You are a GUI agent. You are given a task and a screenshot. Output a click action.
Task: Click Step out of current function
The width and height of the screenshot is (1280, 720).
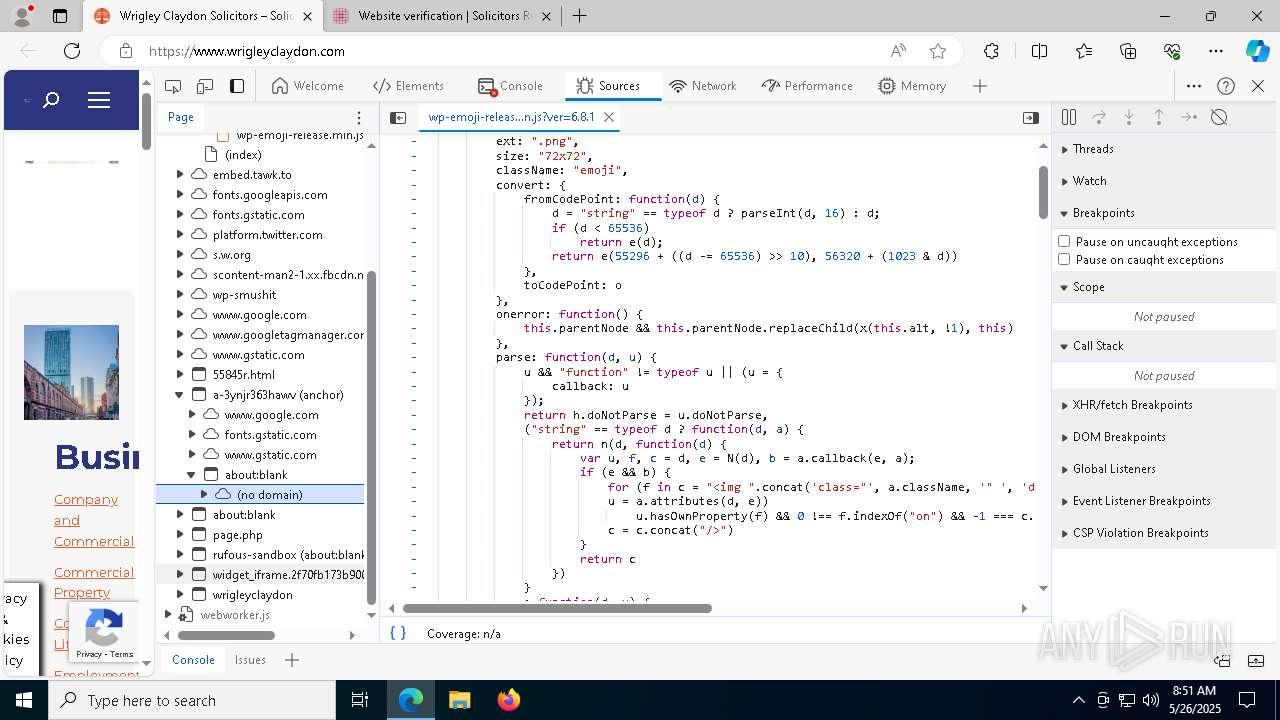pos(1159,117)
